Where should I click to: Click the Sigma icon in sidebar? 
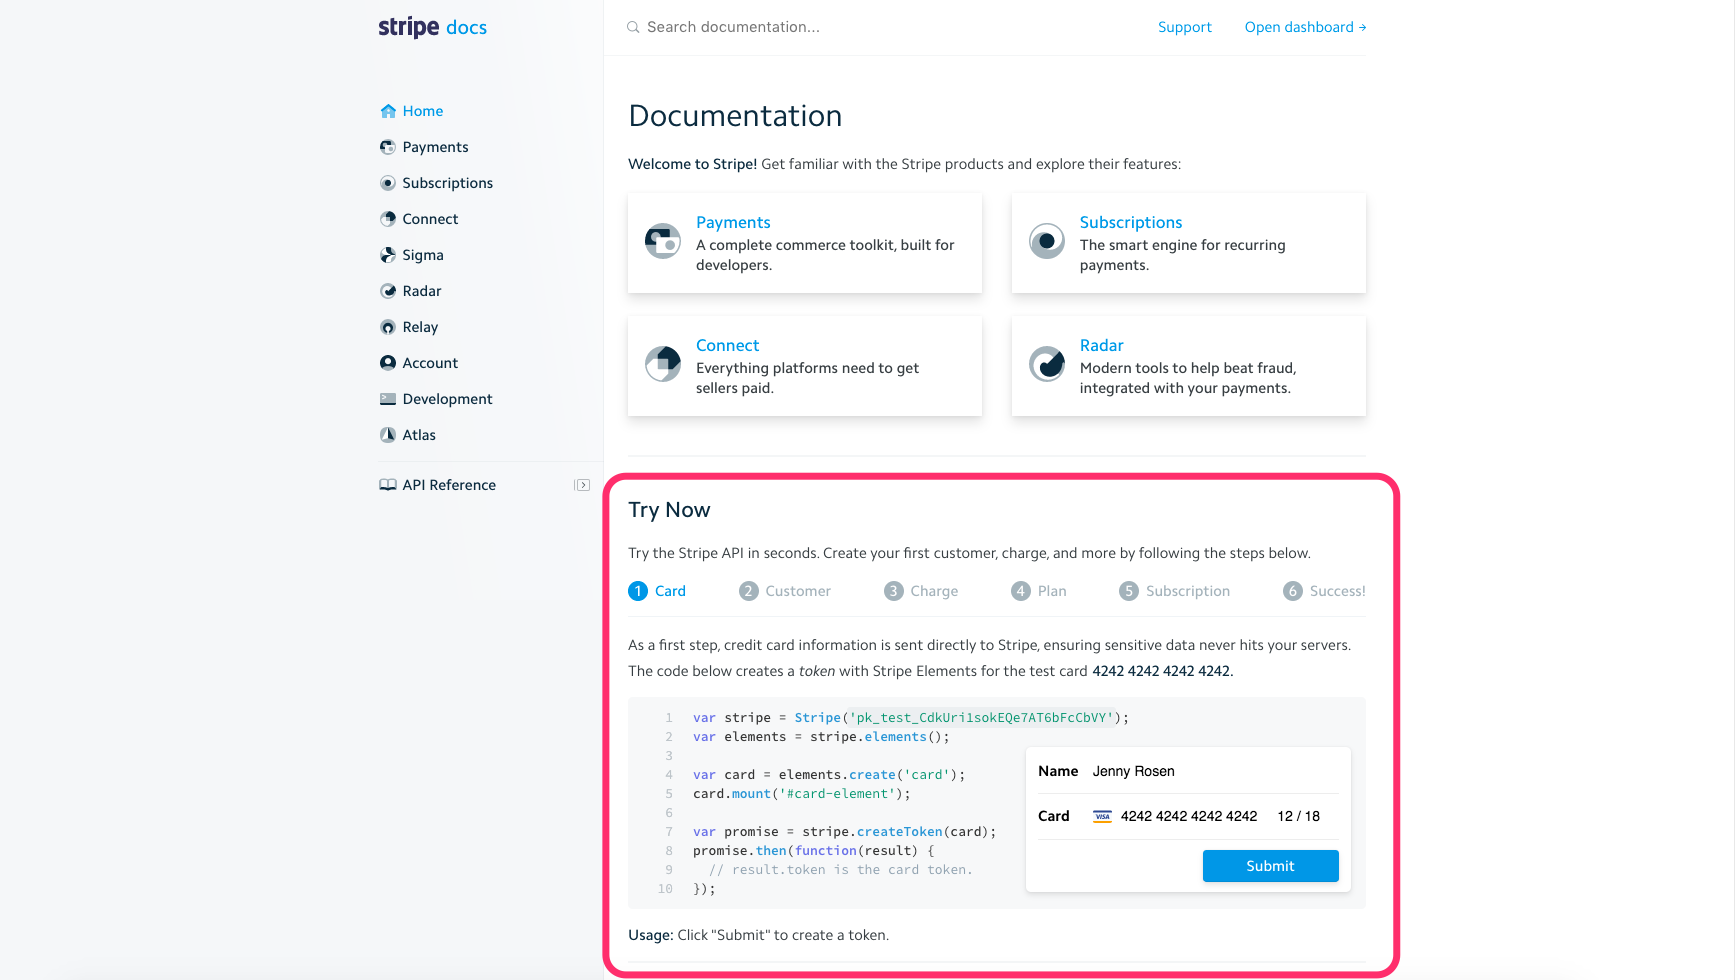click(x=388, y=255)
